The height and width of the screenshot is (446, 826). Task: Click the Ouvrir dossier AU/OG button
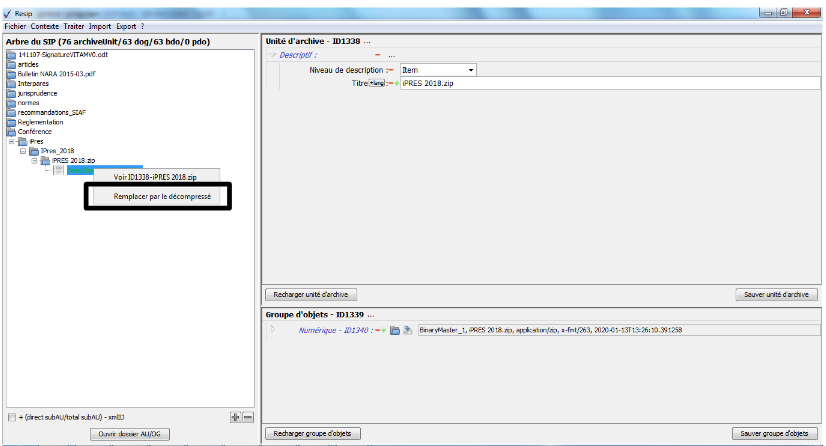pos(129,433)
